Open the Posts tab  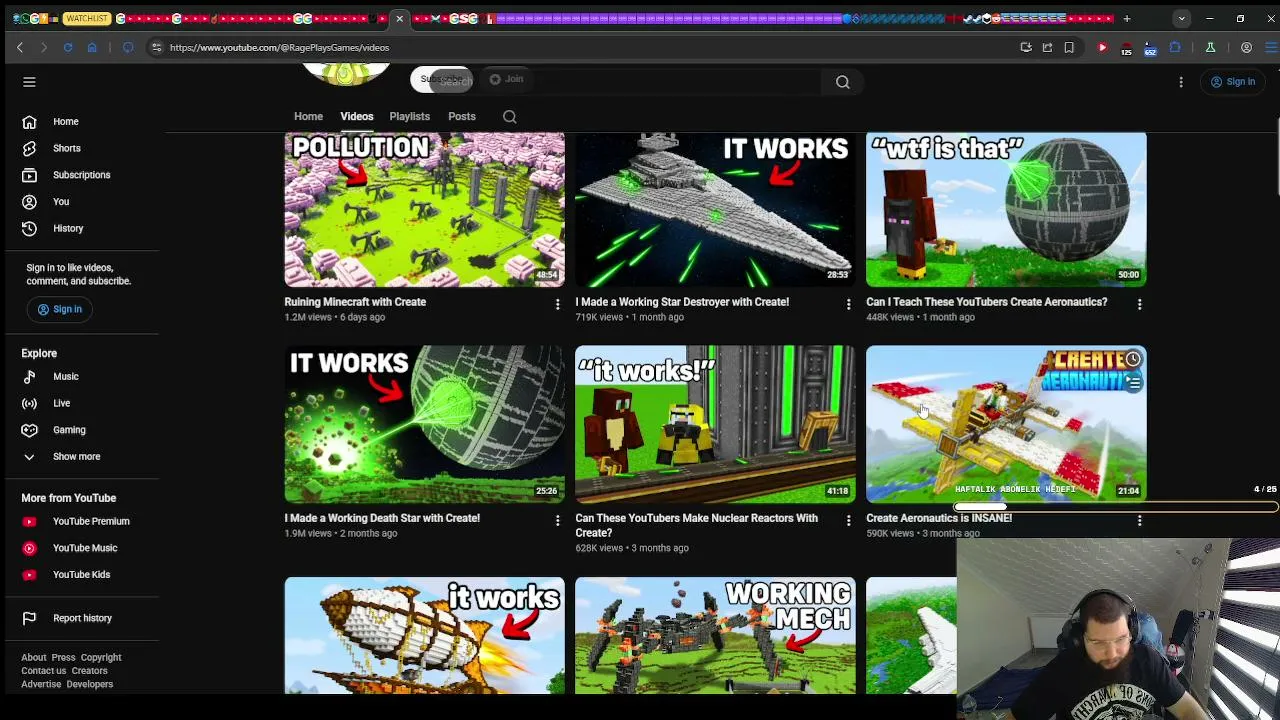(x=461, y=116)
